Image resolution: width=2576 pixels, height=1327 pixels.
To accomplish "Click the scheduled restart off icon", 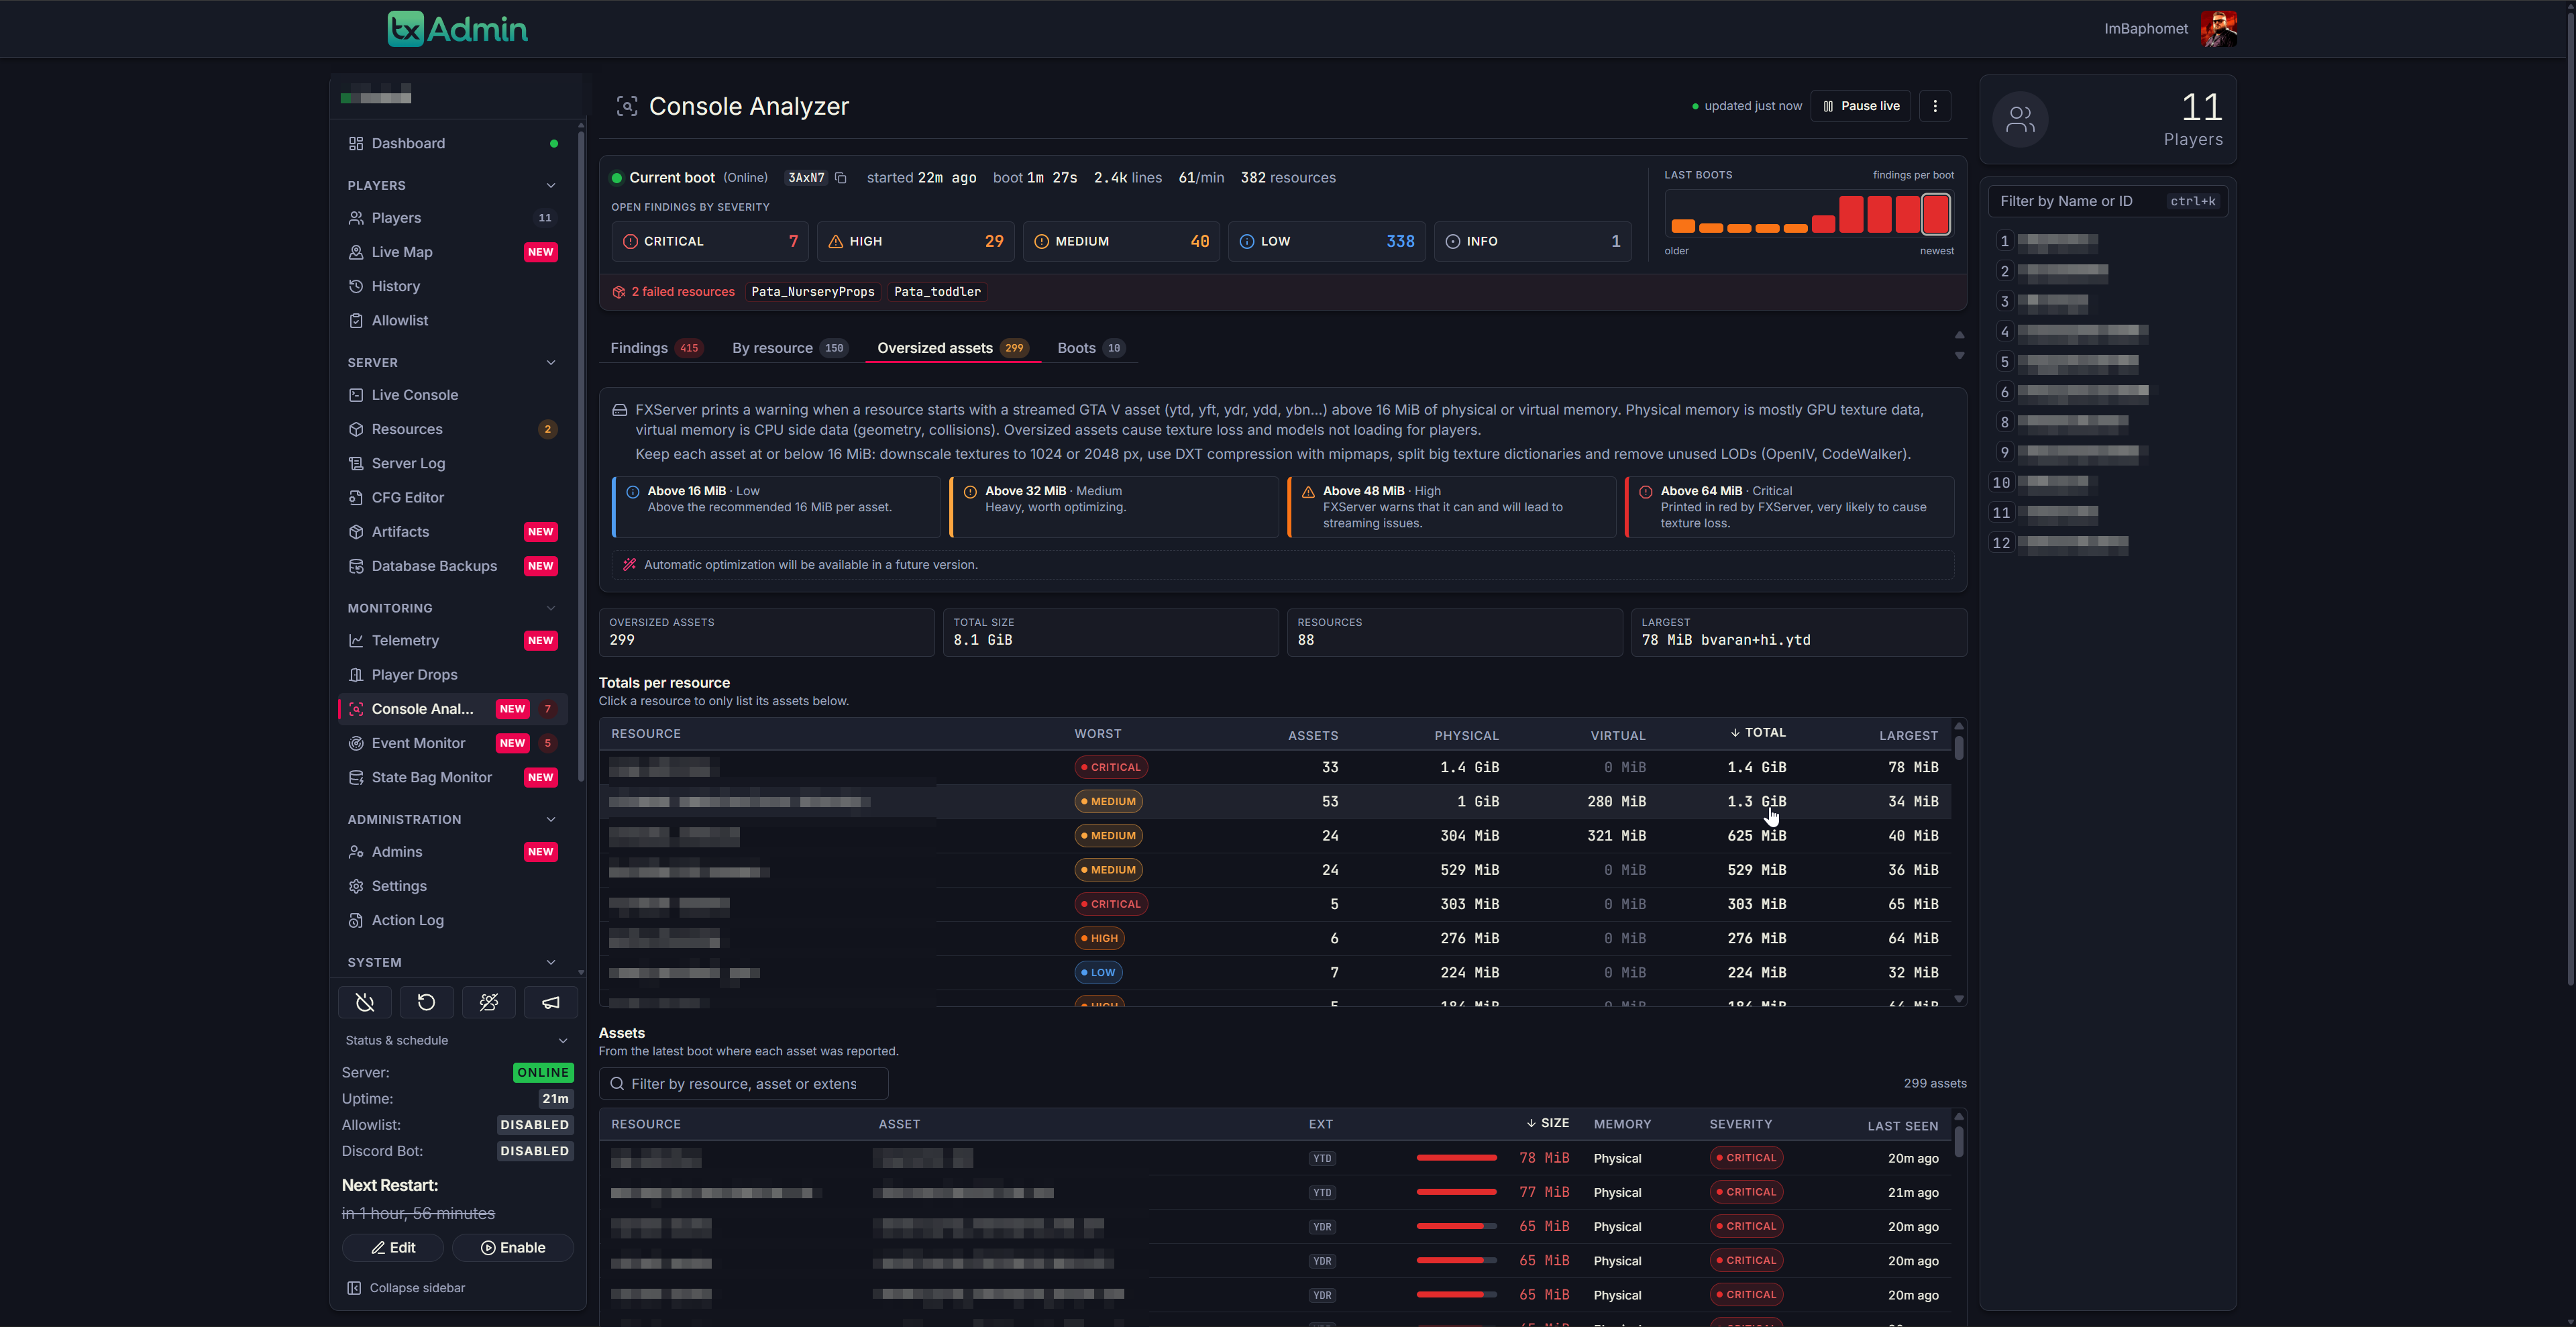I will pos(365,1002).
